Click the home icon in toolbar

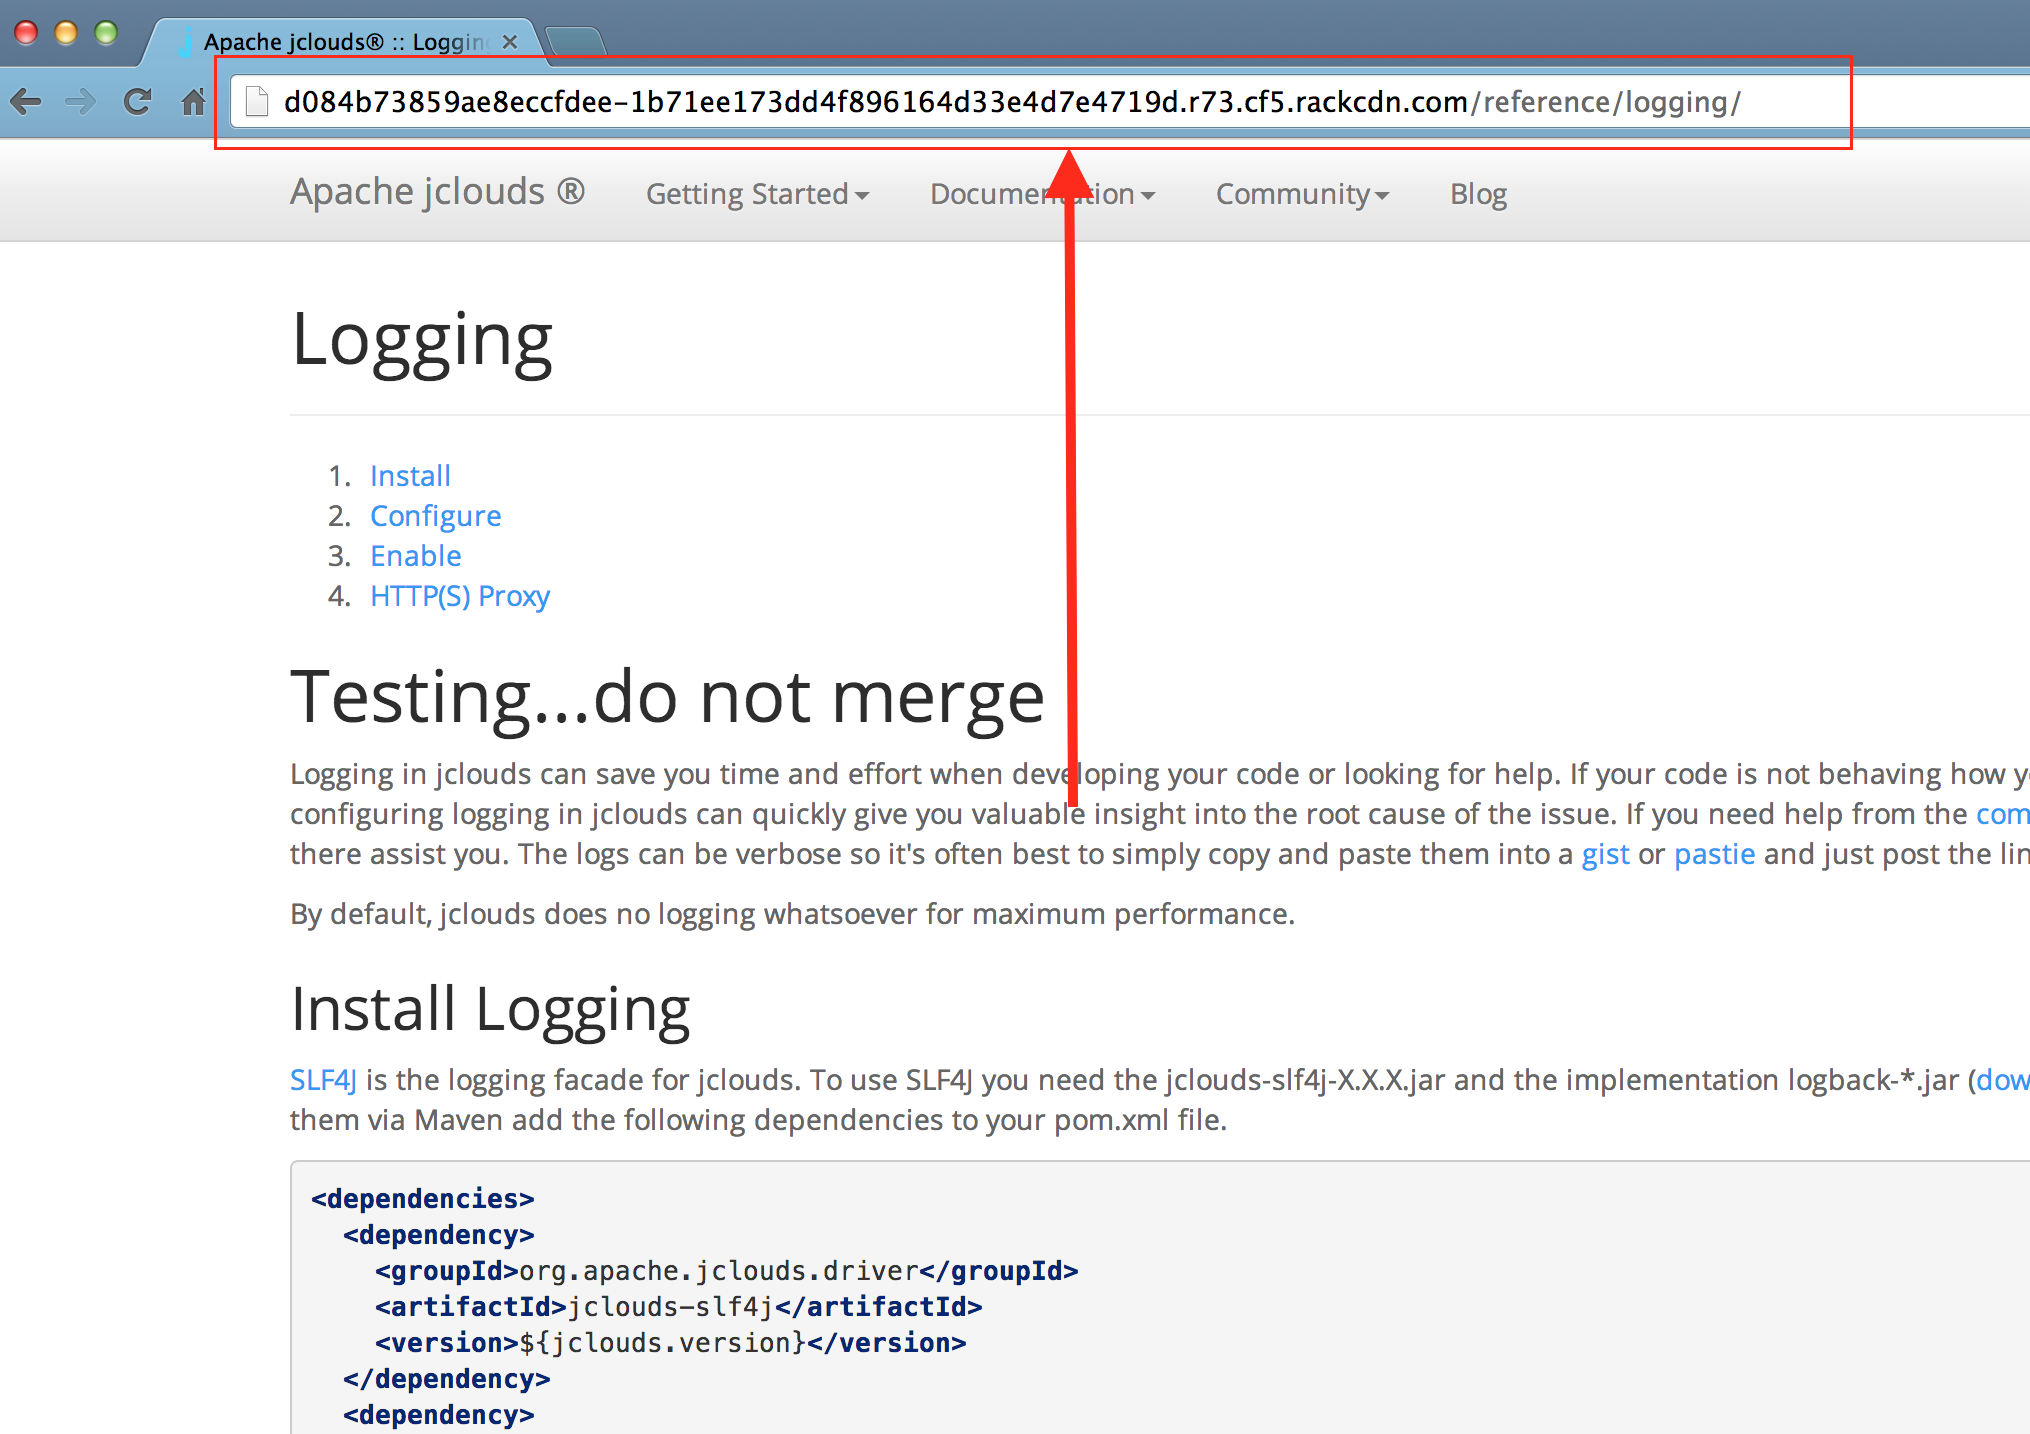(x=193, y=101)
